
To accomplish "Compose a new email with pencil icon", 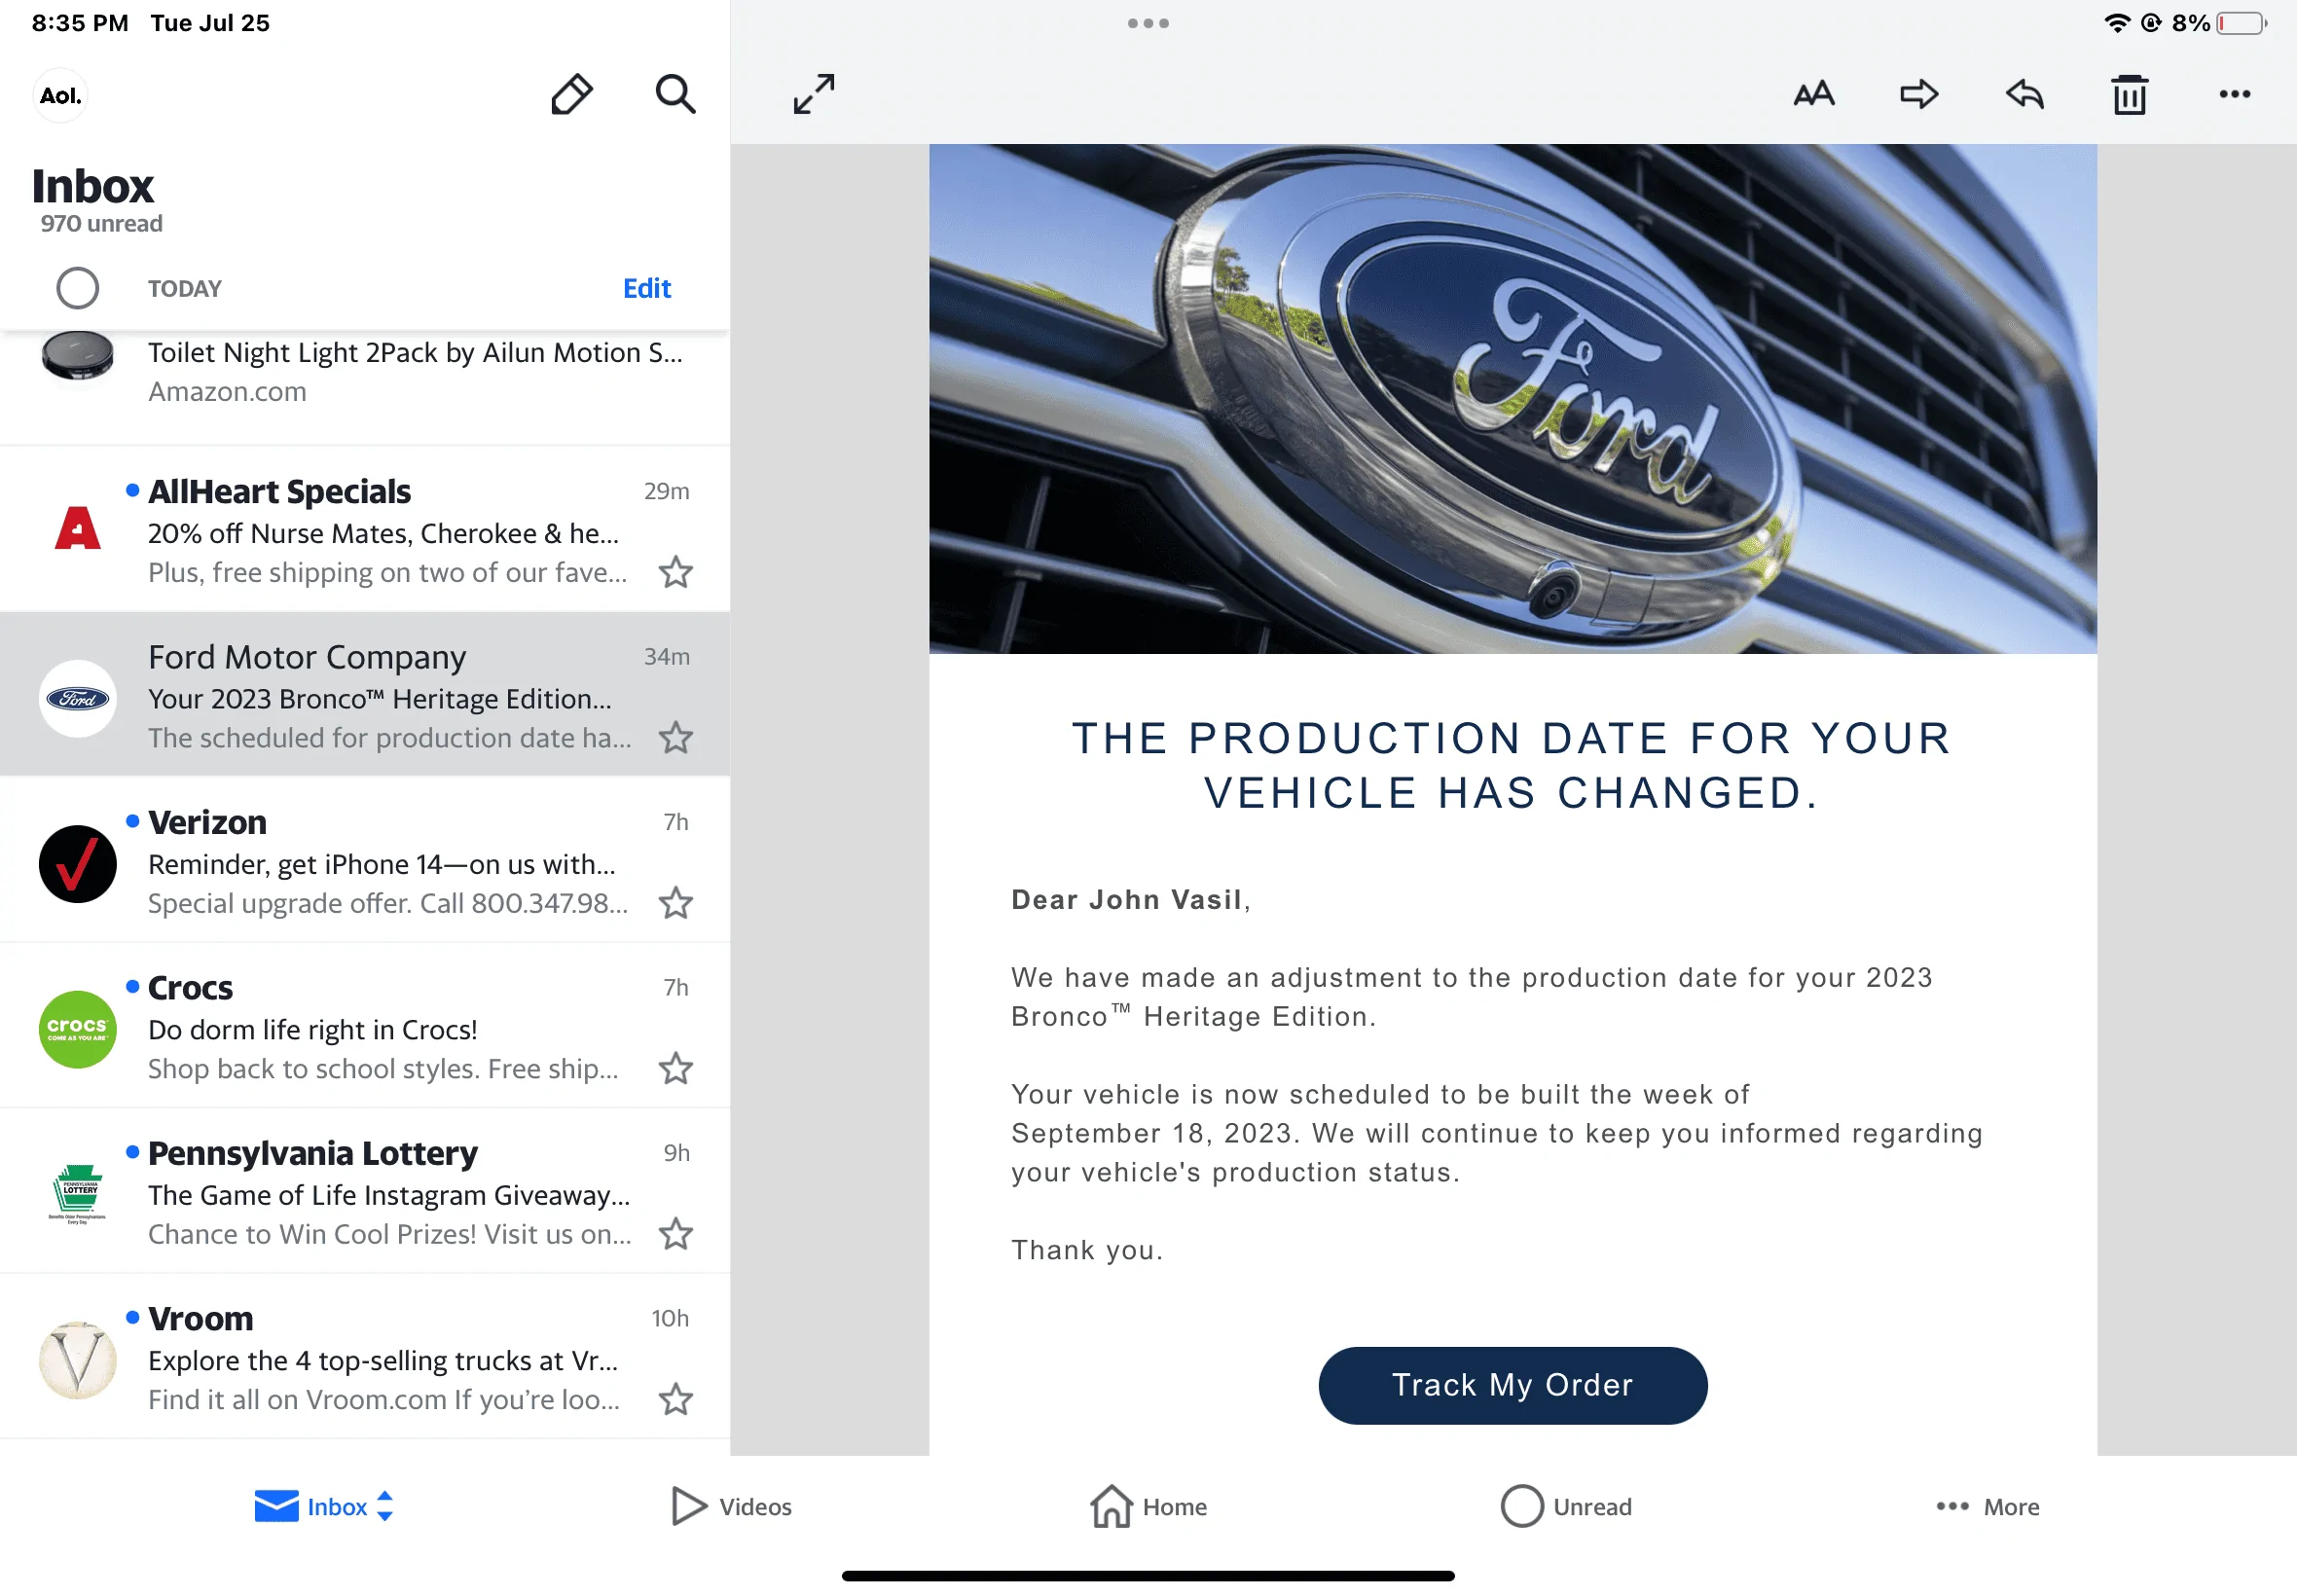I will (x=572, y=95).
